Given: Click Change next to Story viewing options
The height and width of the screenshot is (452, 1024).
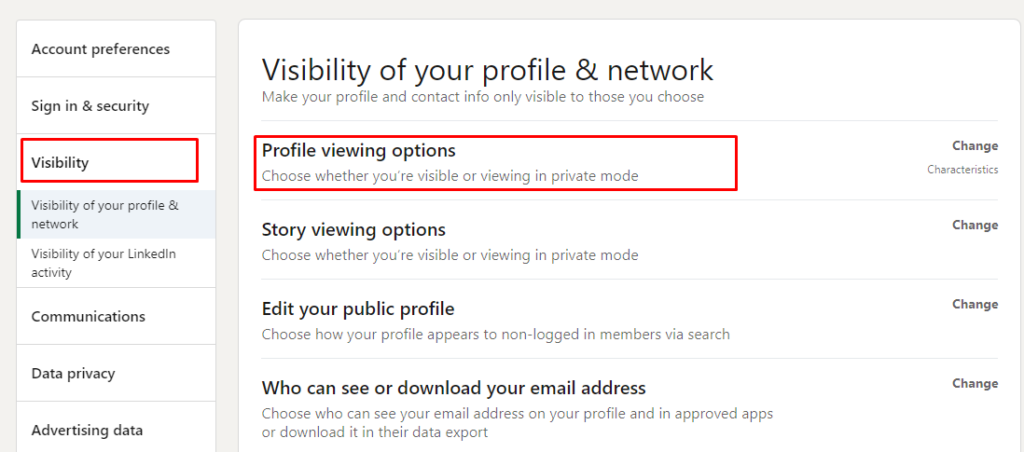Looking at the screenshot, I should click(x=975, y=225).
